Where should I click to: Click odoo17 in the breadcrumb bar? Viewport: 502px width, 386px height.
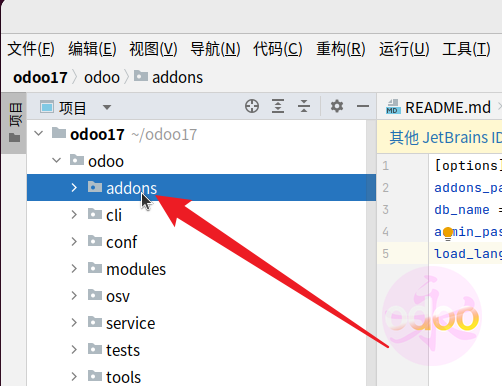40,78
